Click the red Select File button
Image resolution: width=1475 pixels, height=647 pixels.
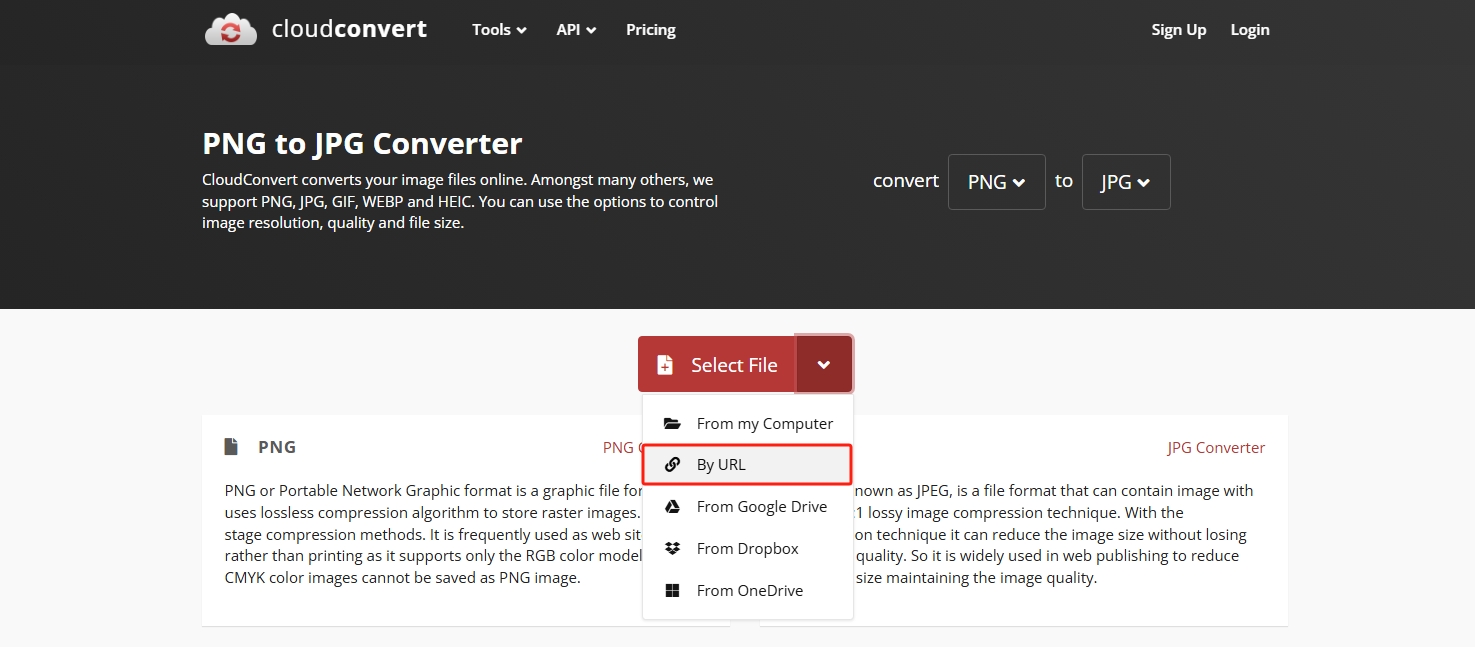click(717, 365)
